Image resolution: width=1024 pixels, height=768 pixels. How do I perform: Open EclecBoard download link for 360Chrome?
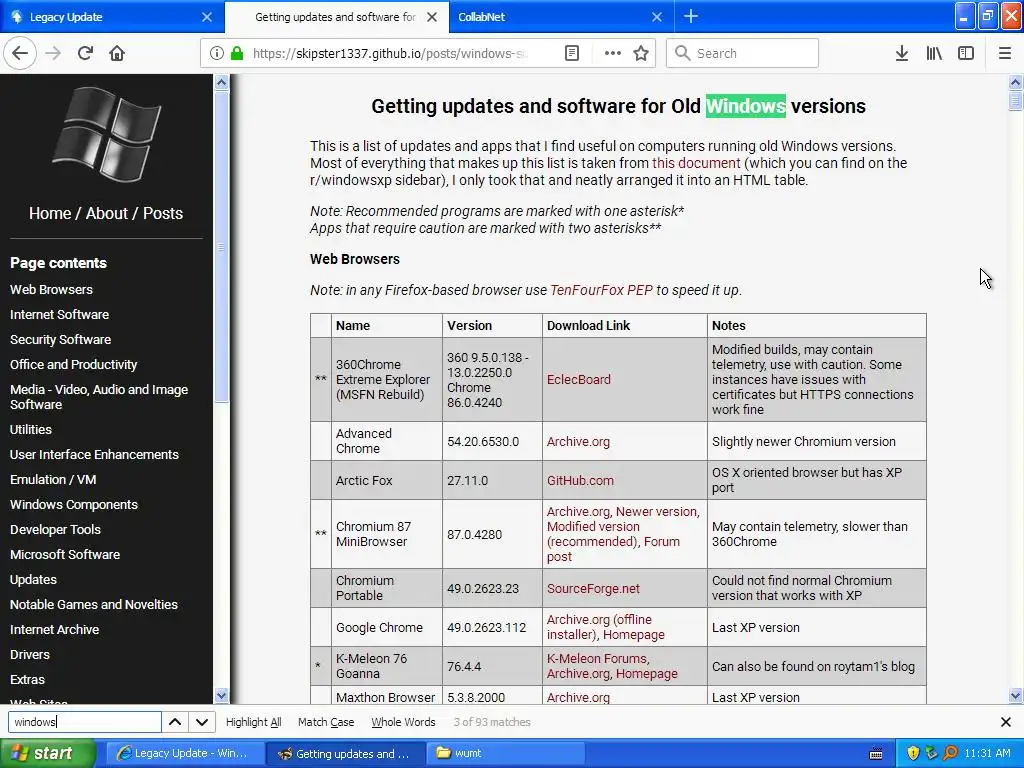[579, 379]
